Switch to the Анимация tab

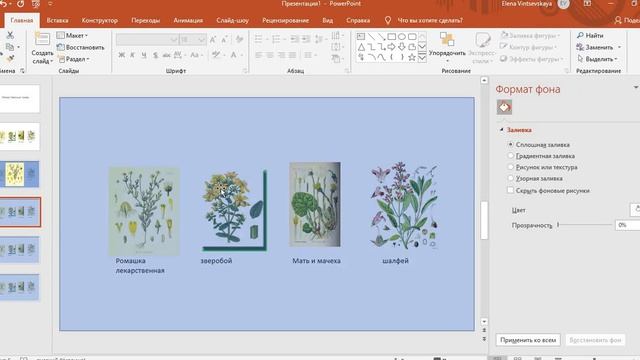pyautogui.click(x=188, y=20)
